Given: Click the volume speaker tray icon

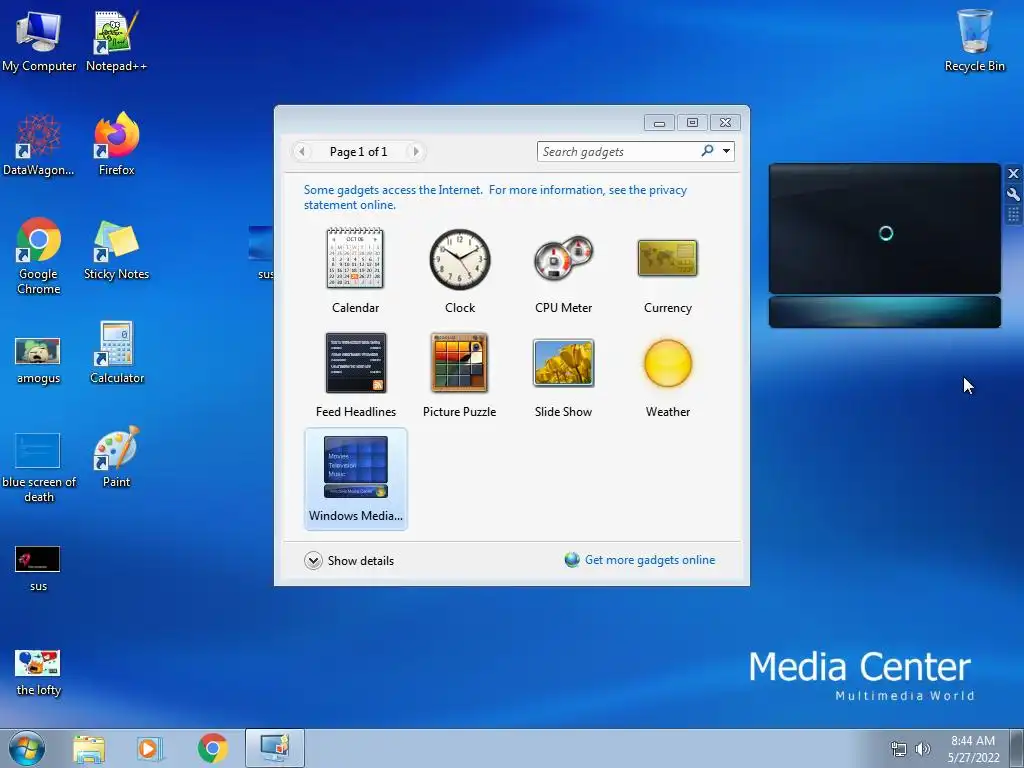Looking at the screenshot, I should 923,749.
